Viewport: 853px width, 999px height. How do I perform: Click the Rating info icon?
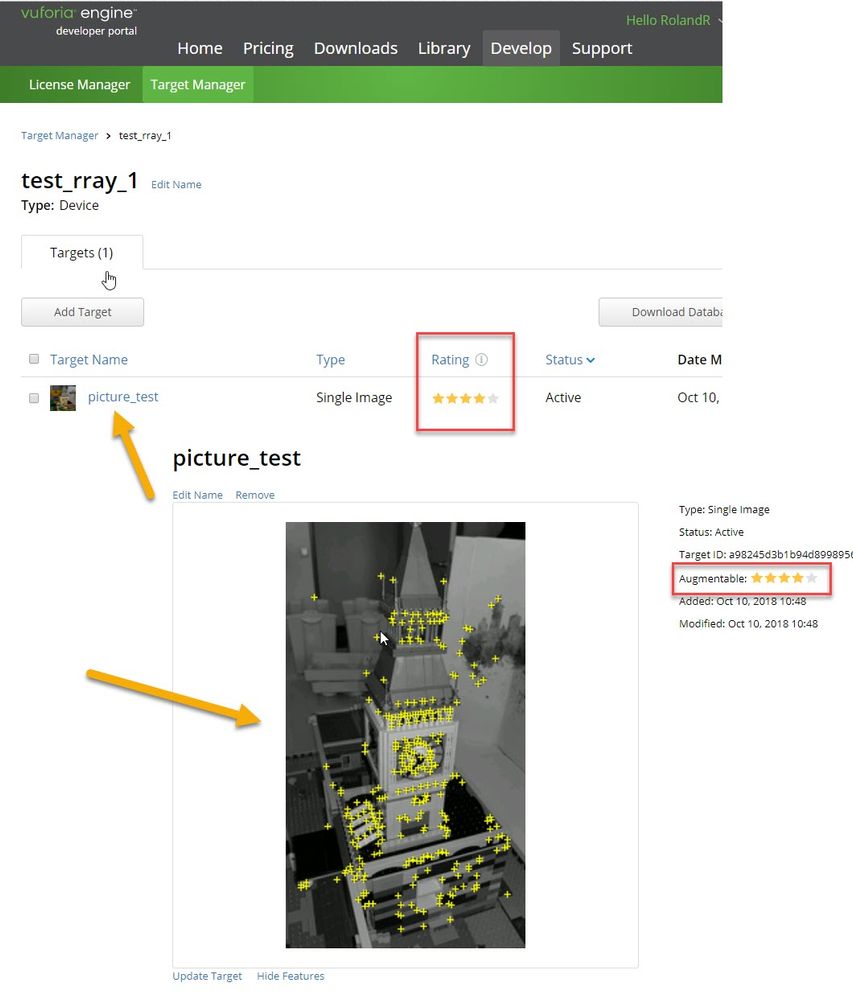(x=482, y=360)
